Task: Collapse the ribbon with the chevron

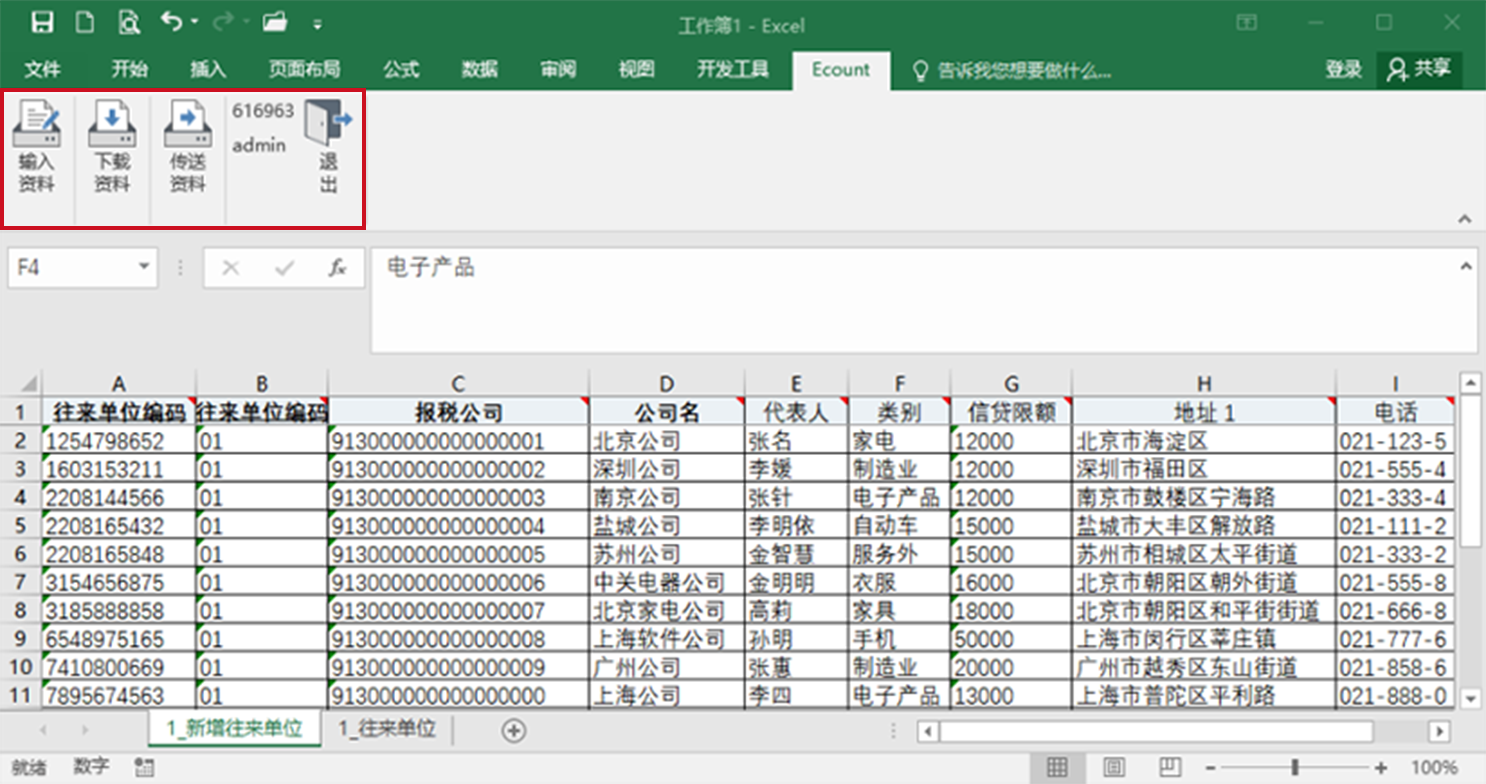Action: 1465,218
